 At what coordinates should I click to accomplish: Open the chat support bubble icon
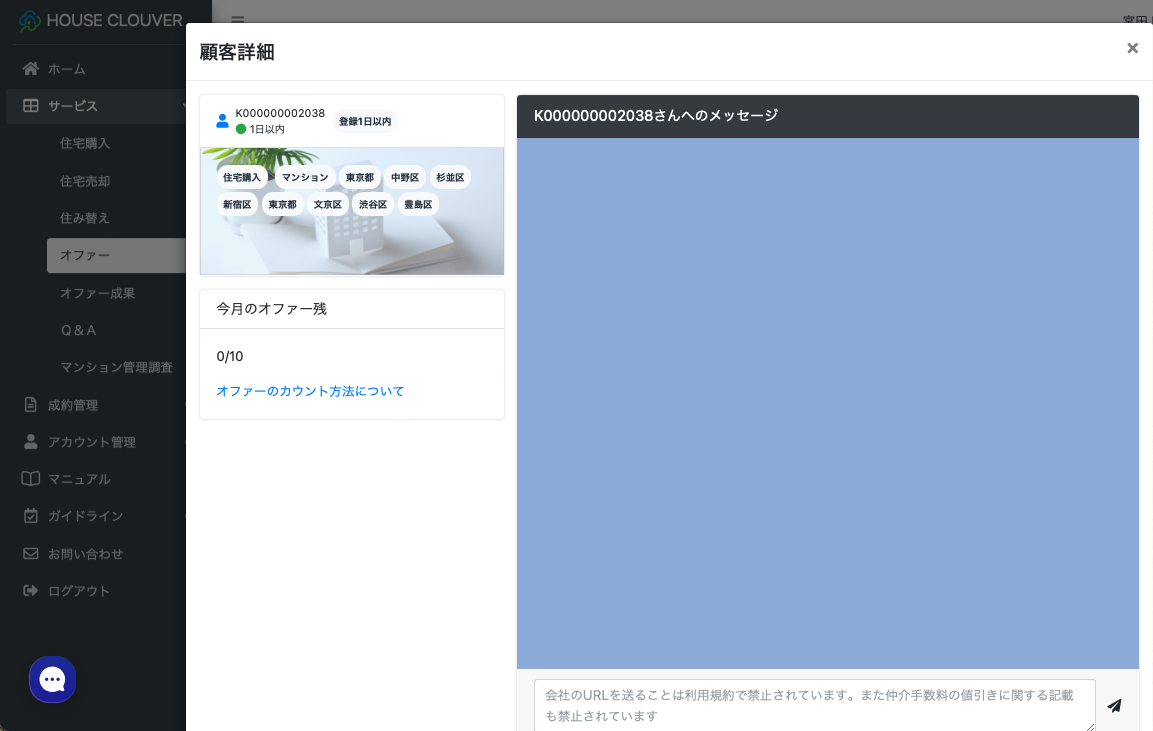coord(52,680)
